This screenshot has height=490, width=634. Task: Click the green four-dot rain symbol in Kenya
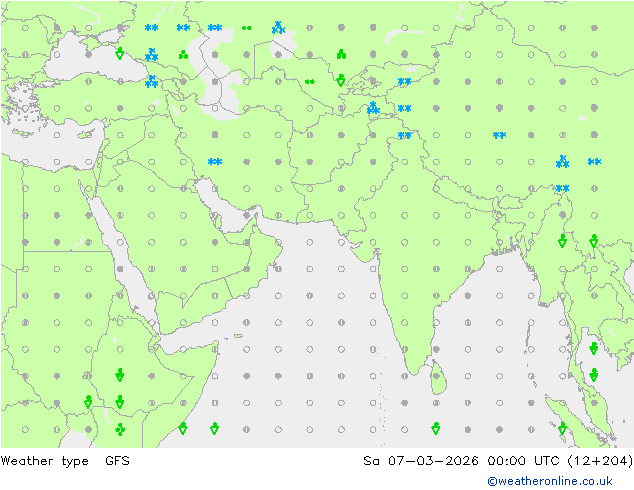[120, 429]
